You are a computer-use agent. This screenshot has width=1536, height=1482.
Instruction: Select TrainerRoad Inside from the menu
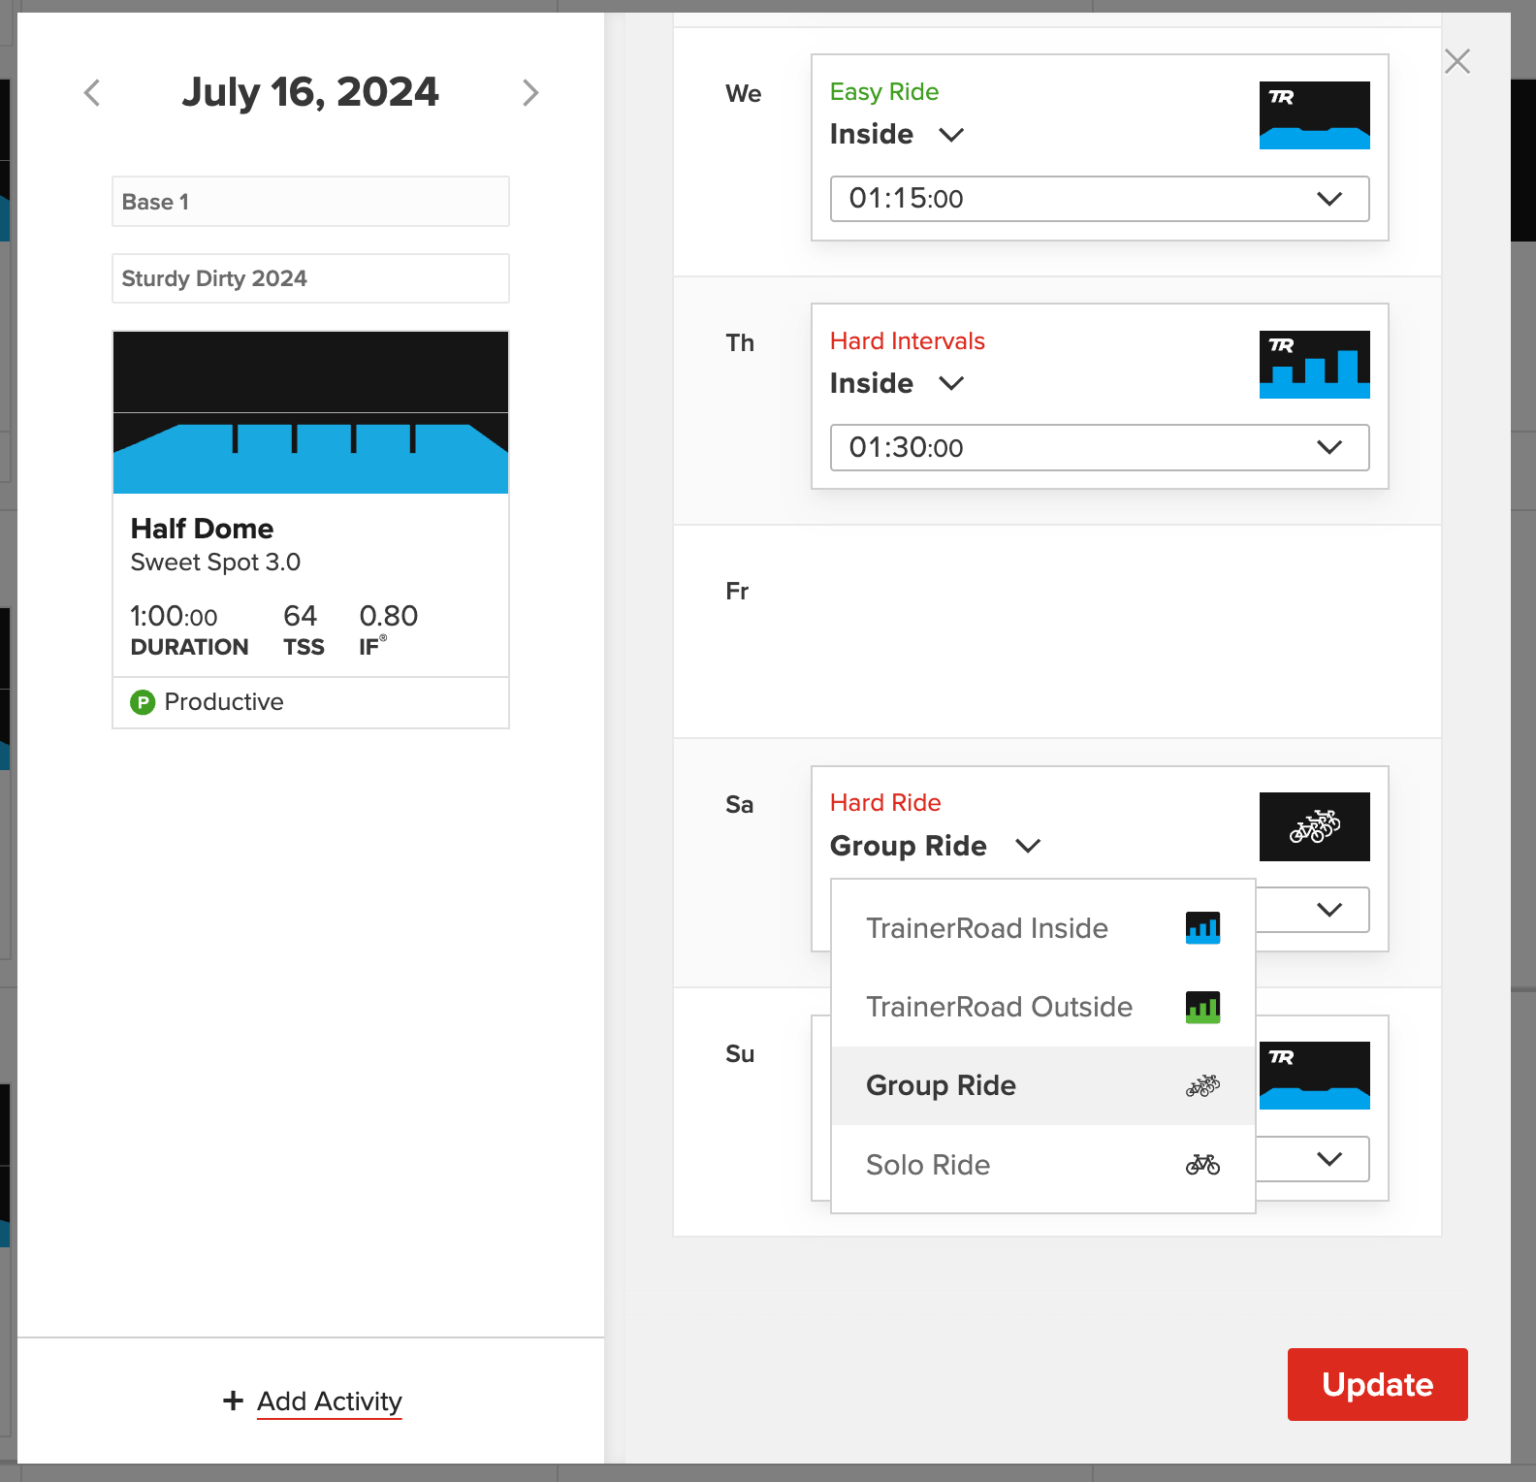click(x=1043, y=928)
